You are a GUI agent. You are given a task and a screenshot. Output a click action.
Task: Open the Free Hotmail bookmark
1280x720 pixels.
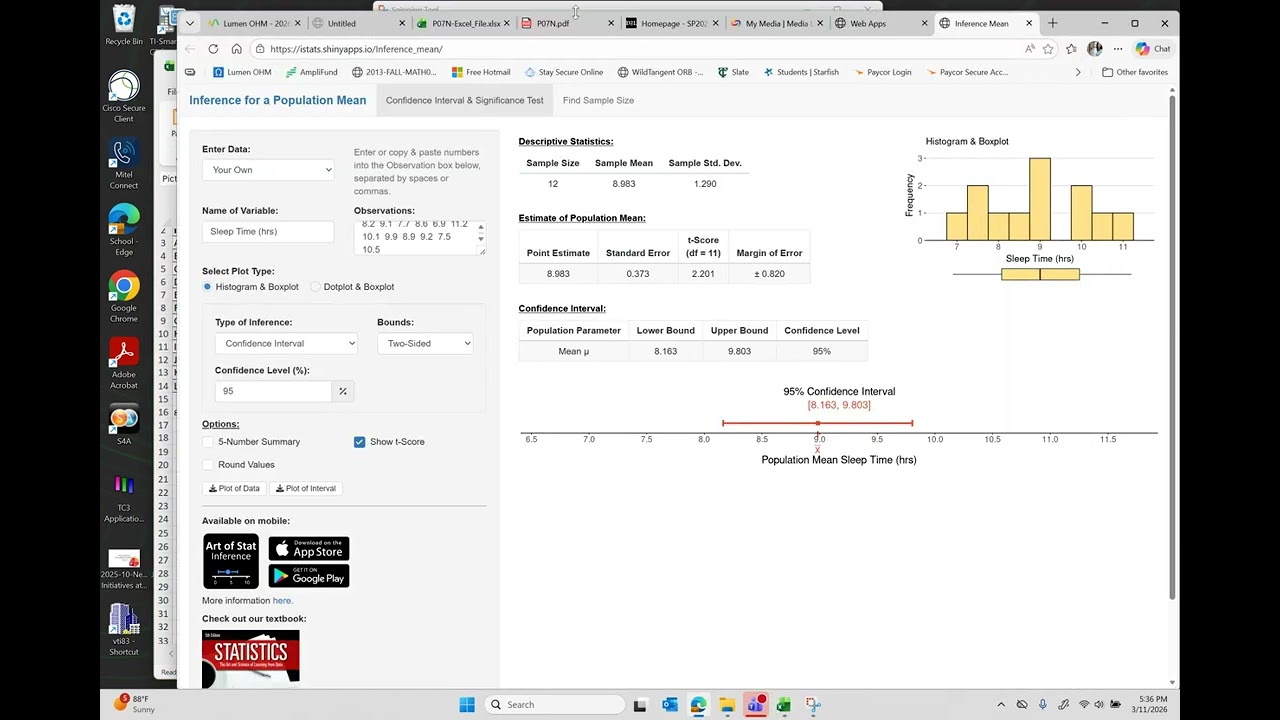481,72
